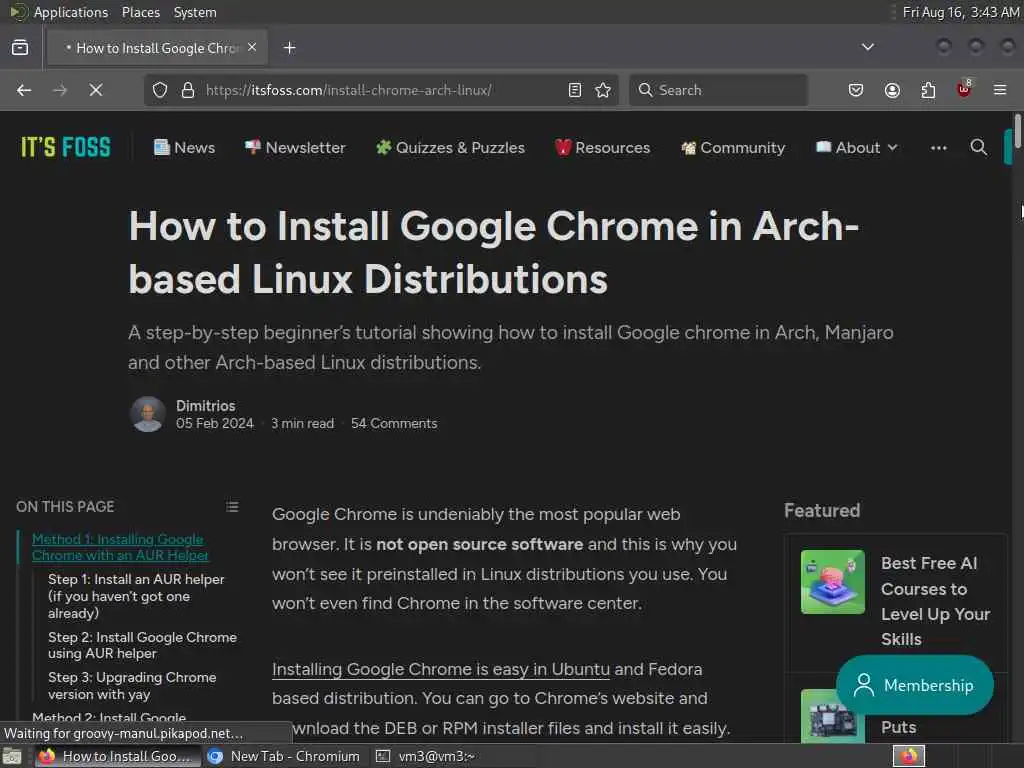Open the Firefox account icon
The height and width of the screenshot is (768, 1024).
(x=892, y=90)
